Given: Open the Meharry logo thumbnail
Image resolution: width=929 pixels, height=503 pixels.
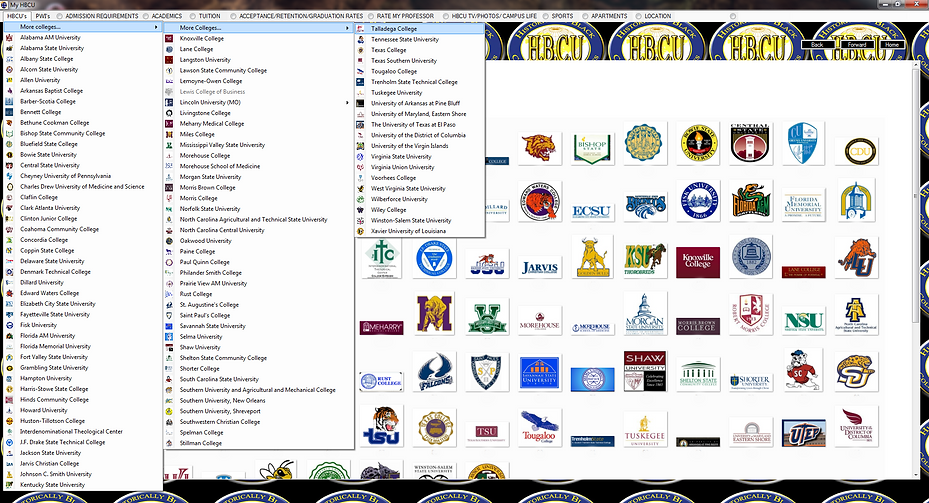Looking at the screenshot, I should pos(382,328).
